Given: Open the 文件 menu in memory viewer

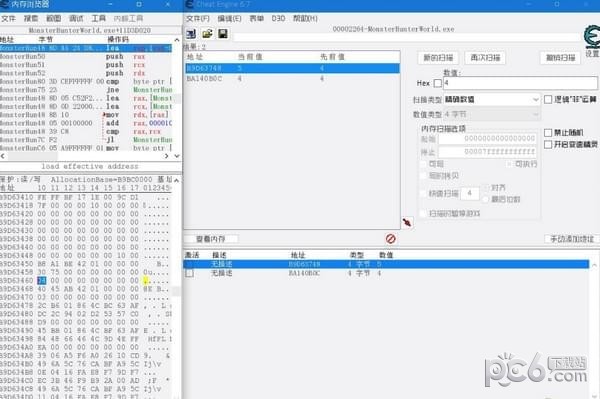Looking at the screenshot, I should click(8, 18).
